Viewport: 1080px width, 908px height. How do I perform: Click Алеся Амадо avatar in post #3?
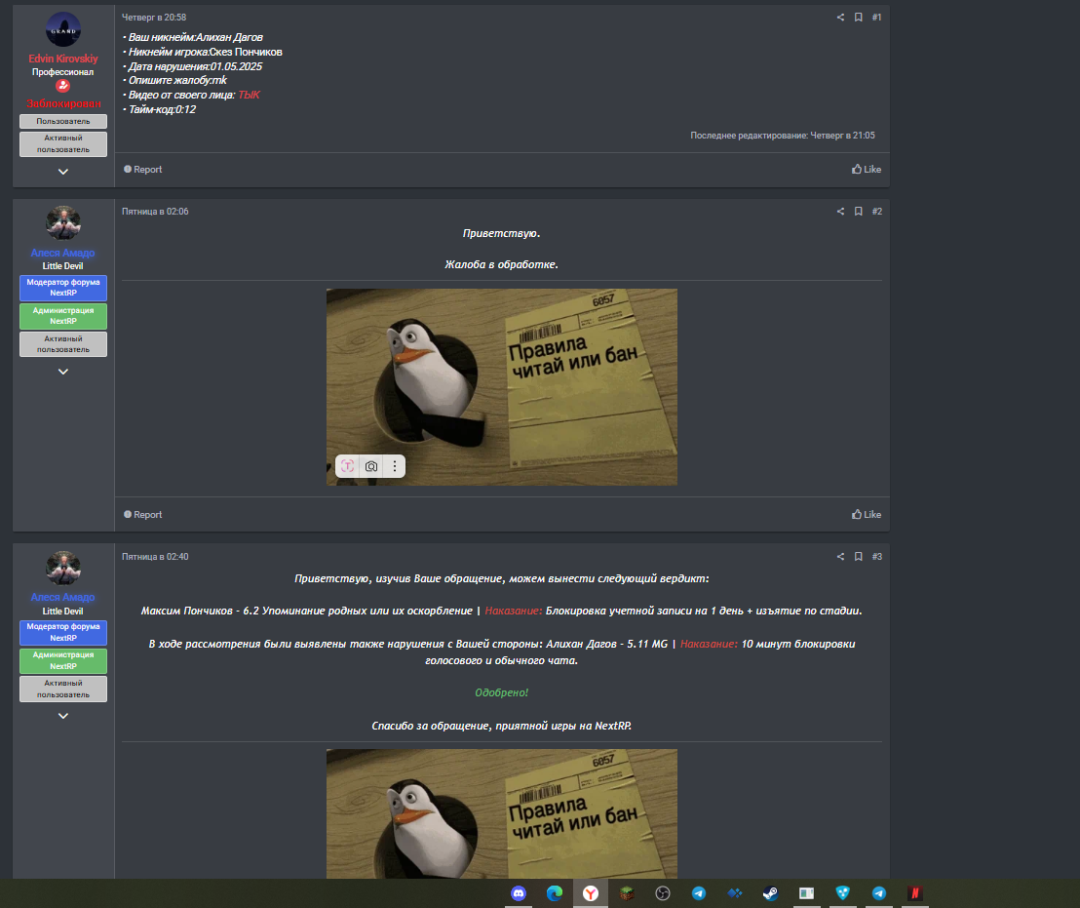click(63, 568)
